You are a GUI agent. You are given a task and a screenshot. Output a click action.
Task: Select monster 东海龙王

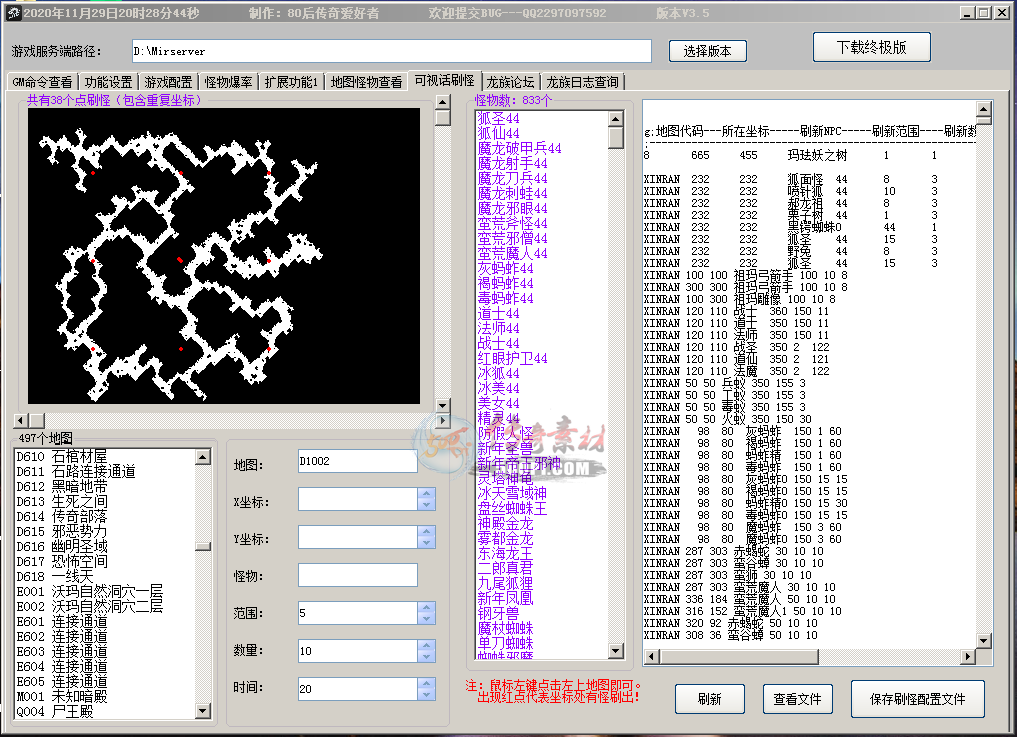coord(505,553)
